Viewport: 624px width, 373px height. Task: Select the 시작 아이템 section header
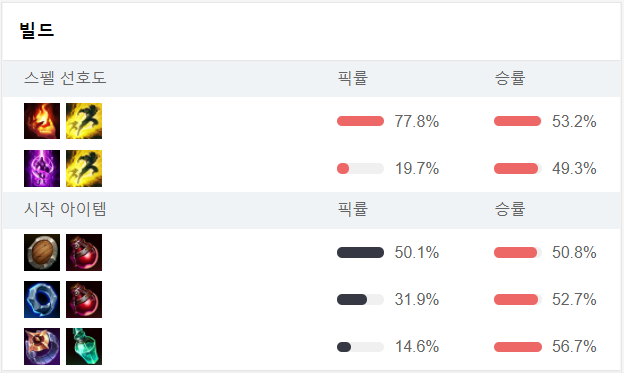pos(65,209)
